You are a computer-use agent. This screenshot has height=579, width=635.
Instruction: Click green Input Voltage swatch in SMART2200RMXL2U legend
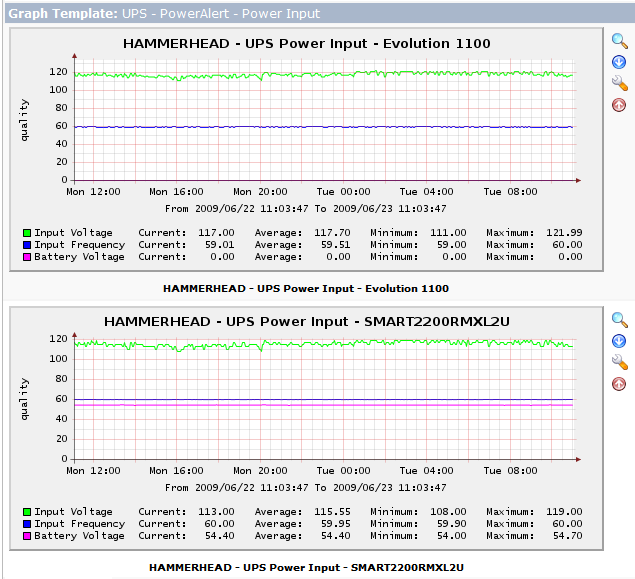27,512
